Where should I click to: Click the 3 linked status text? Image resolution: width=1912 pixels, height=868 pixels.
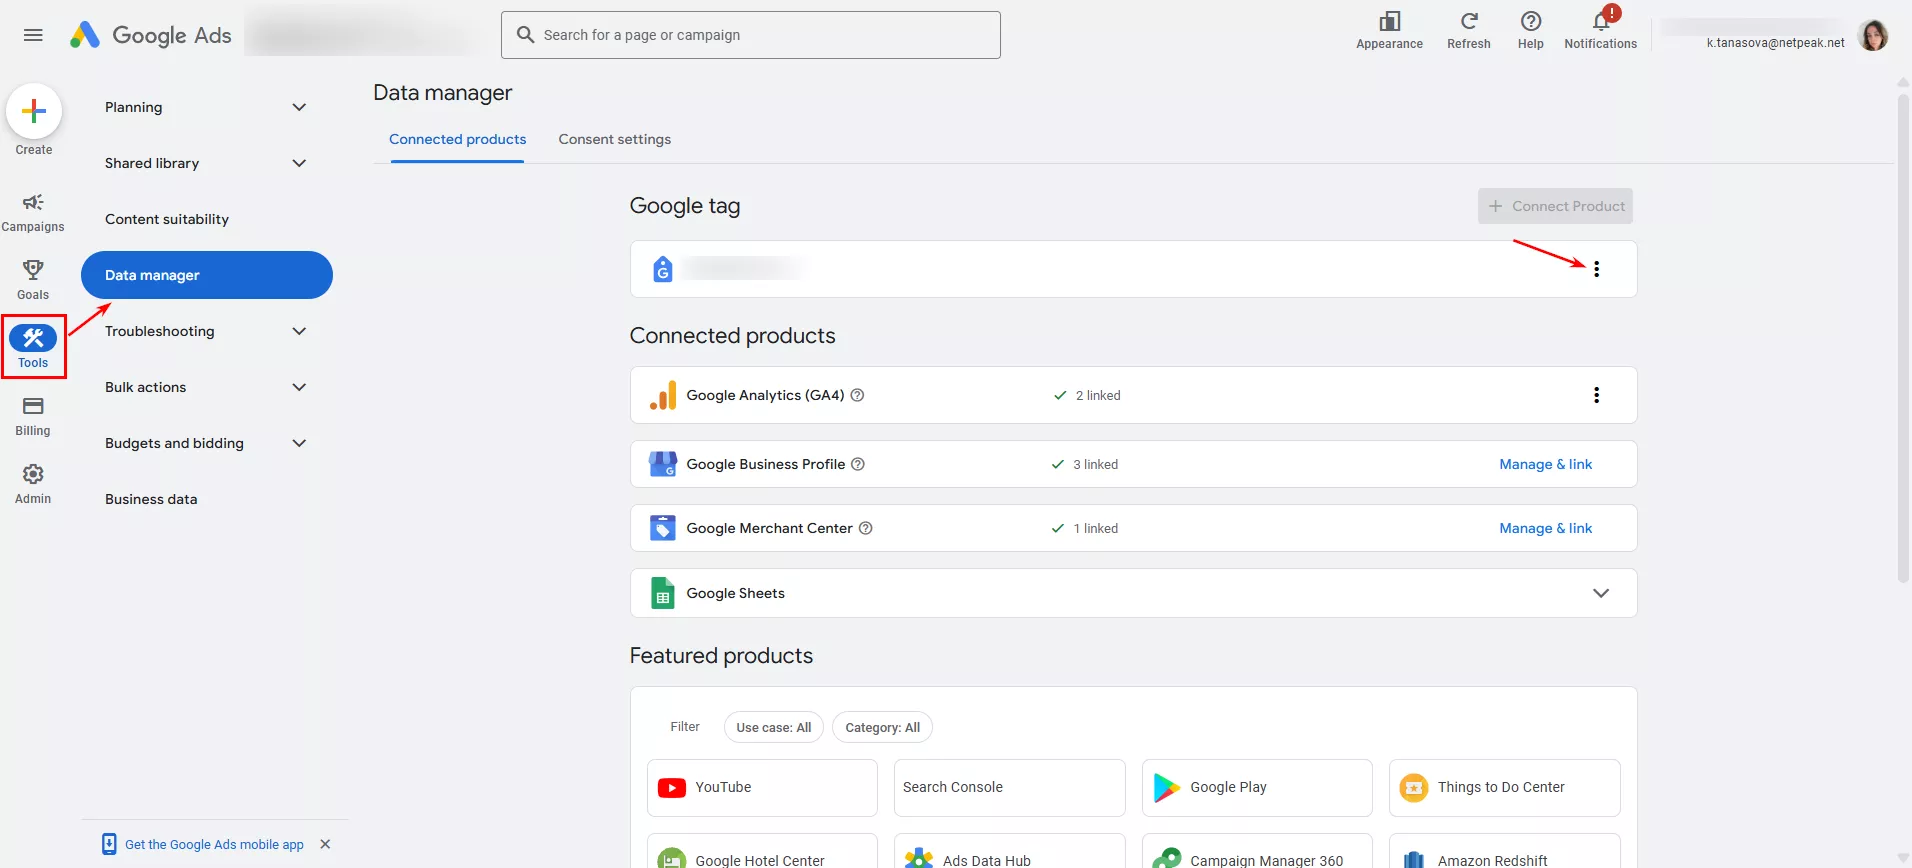tap(1096, 464)
